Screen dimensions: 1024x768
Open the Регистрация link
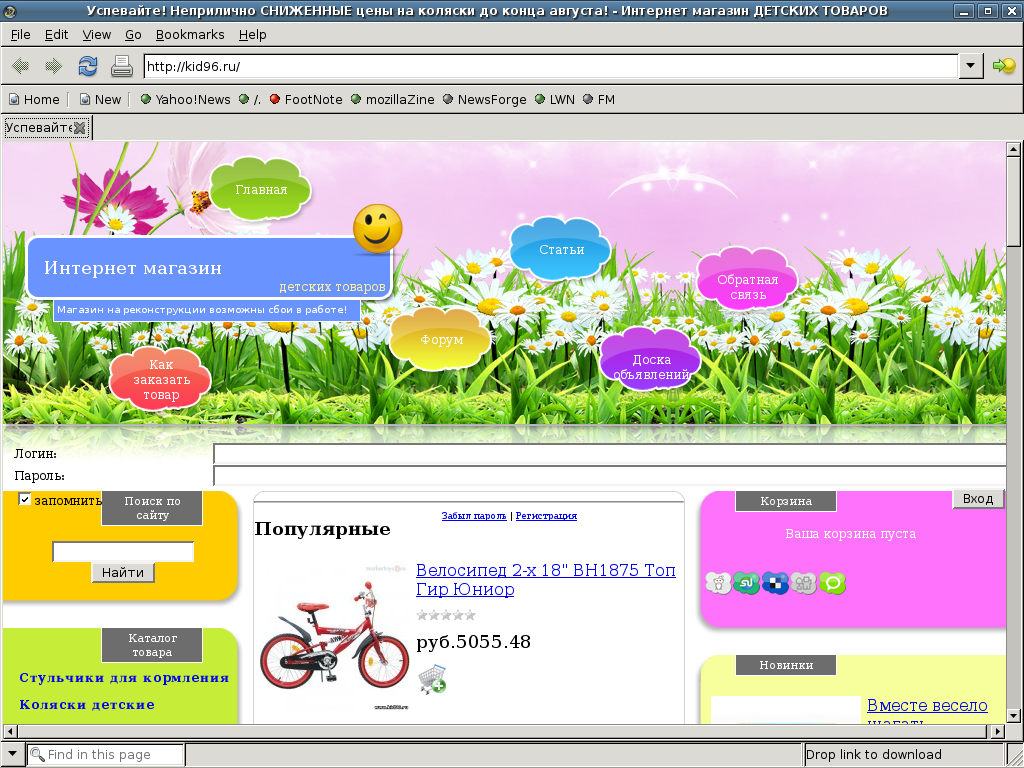(546, 516)
